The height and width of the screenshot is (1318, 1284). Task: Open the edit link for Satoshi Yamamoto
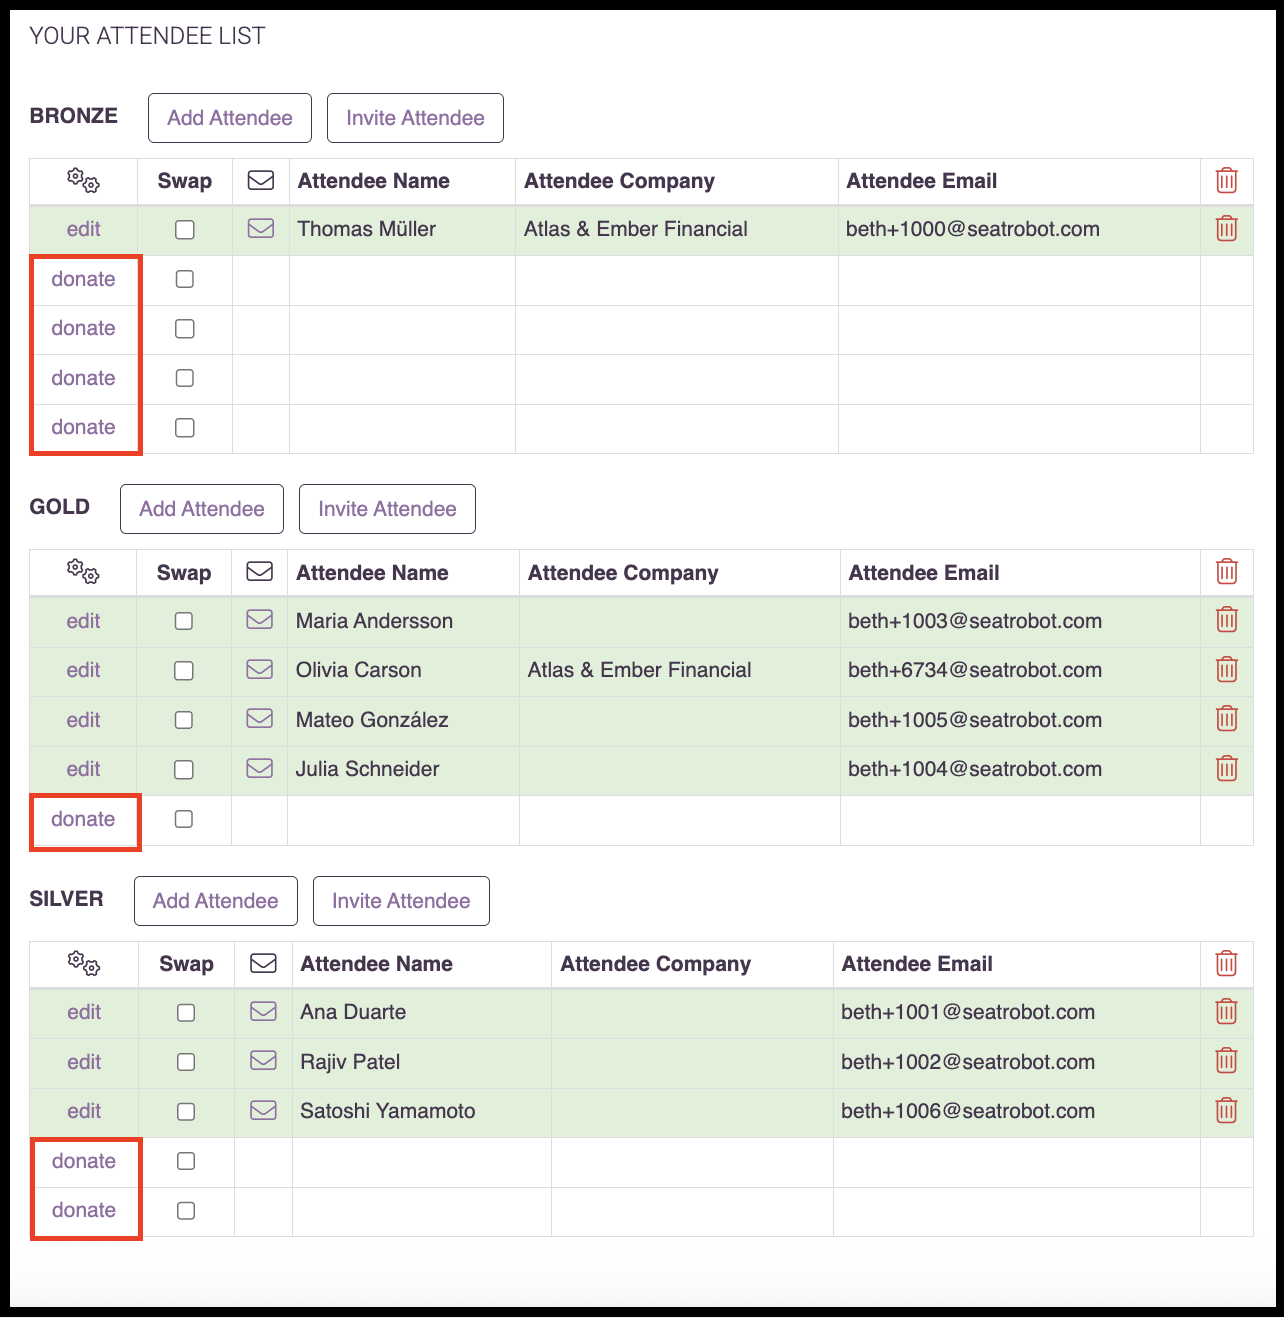[85, 1111]
